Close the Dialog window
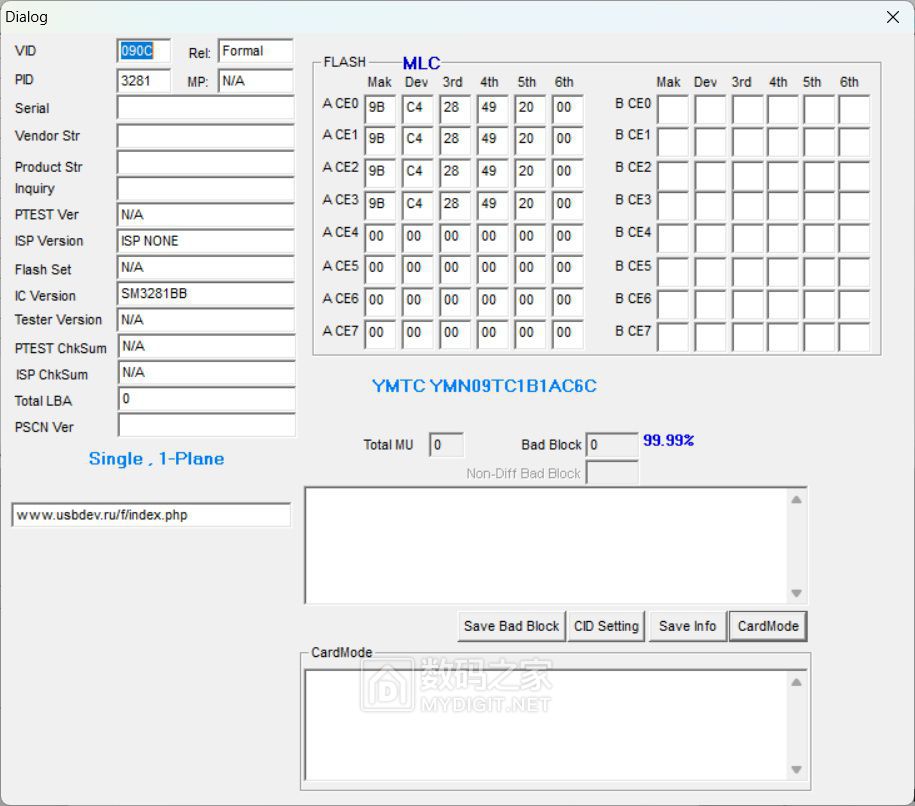Viewport: 915px width, 806px height. point(892,17)
